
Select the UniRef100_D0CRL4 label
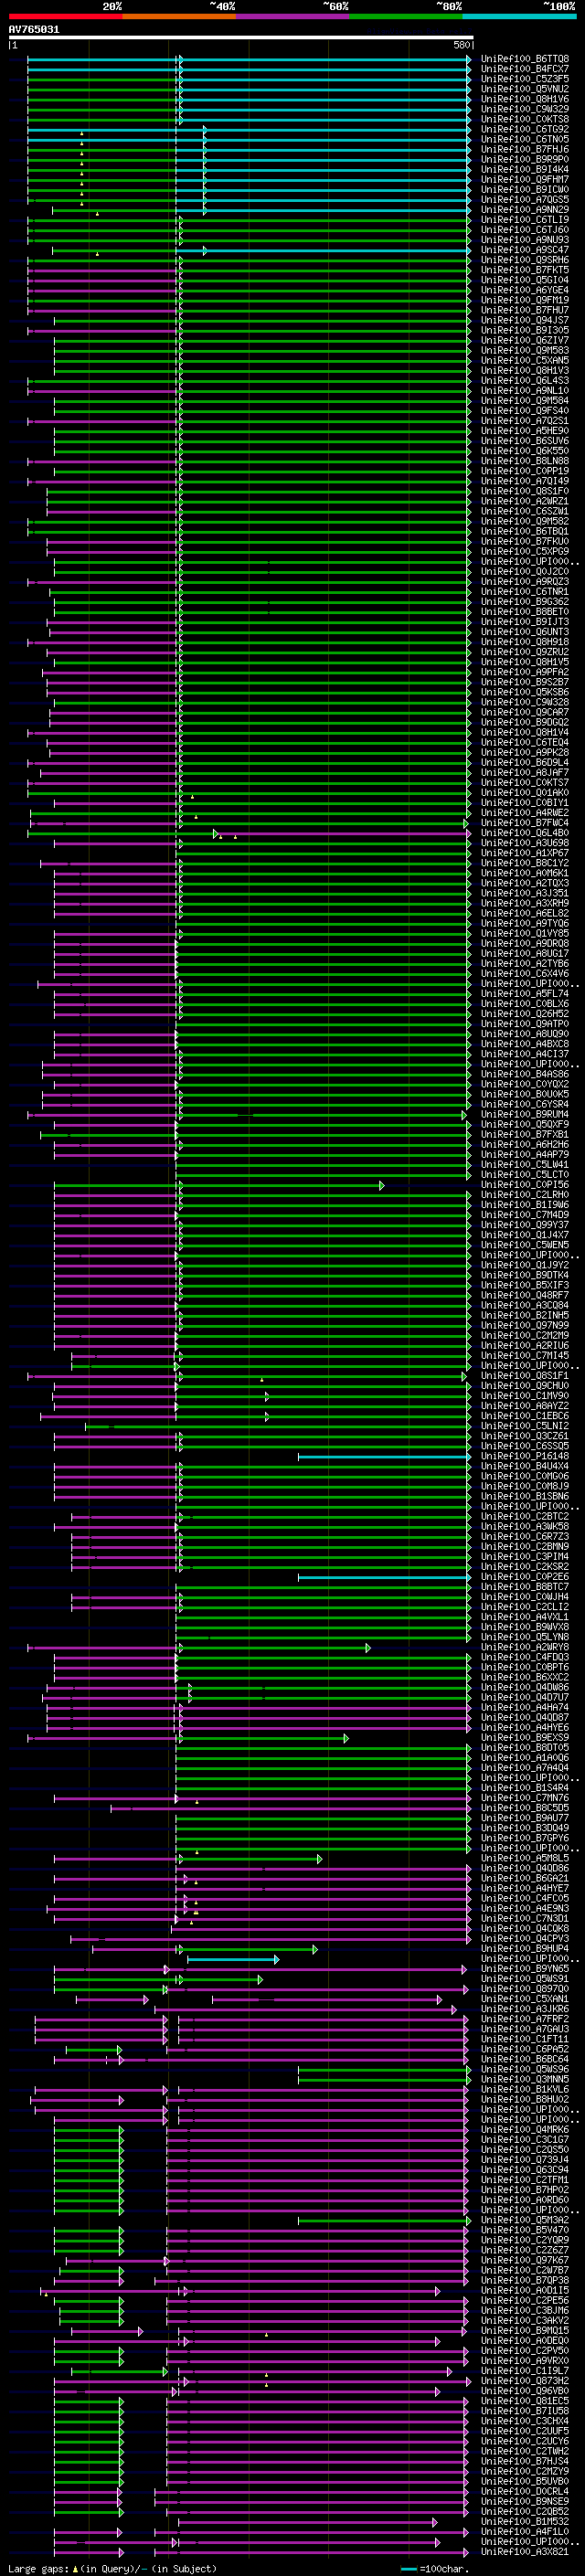click(525, 2491)
